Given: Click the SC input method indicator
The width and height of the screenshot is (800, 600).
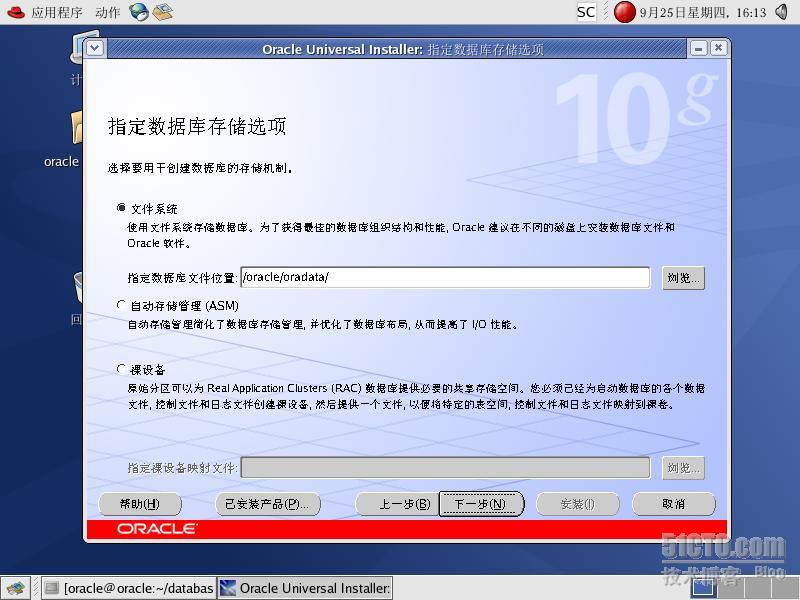Looking at the screenshot, I should (586, 12).
